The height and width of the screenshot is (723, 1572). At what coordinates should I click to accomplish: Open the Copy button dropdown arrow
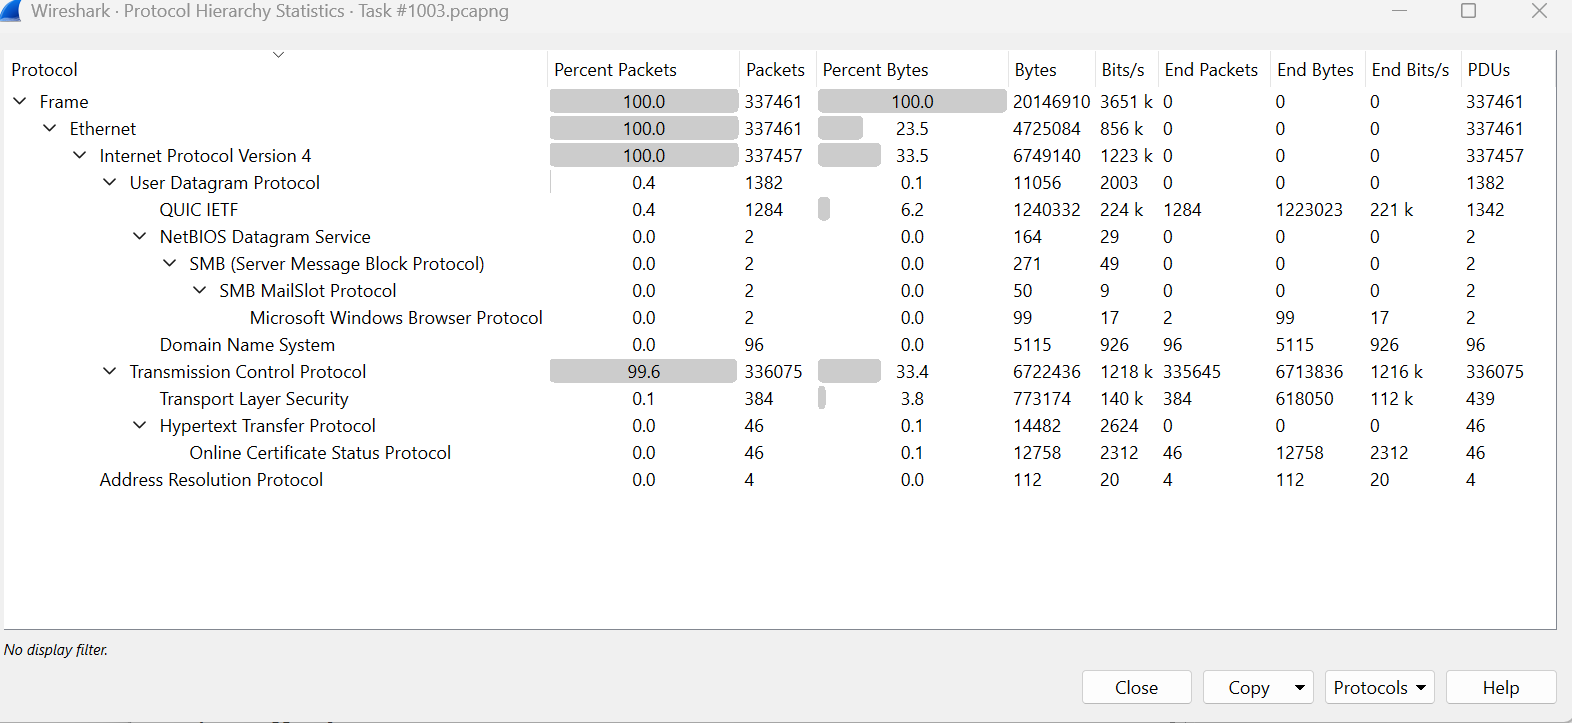1299,688
